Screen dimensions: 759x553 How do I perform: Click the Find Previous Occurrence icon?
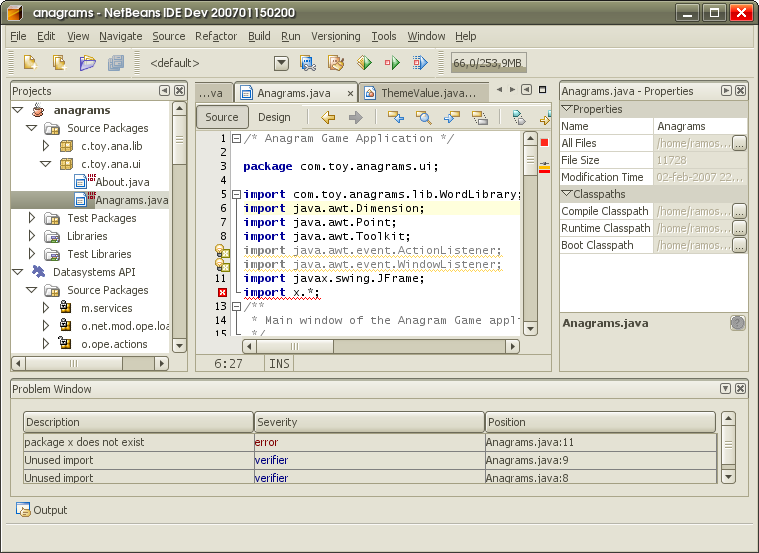click(x=396, y=117)
